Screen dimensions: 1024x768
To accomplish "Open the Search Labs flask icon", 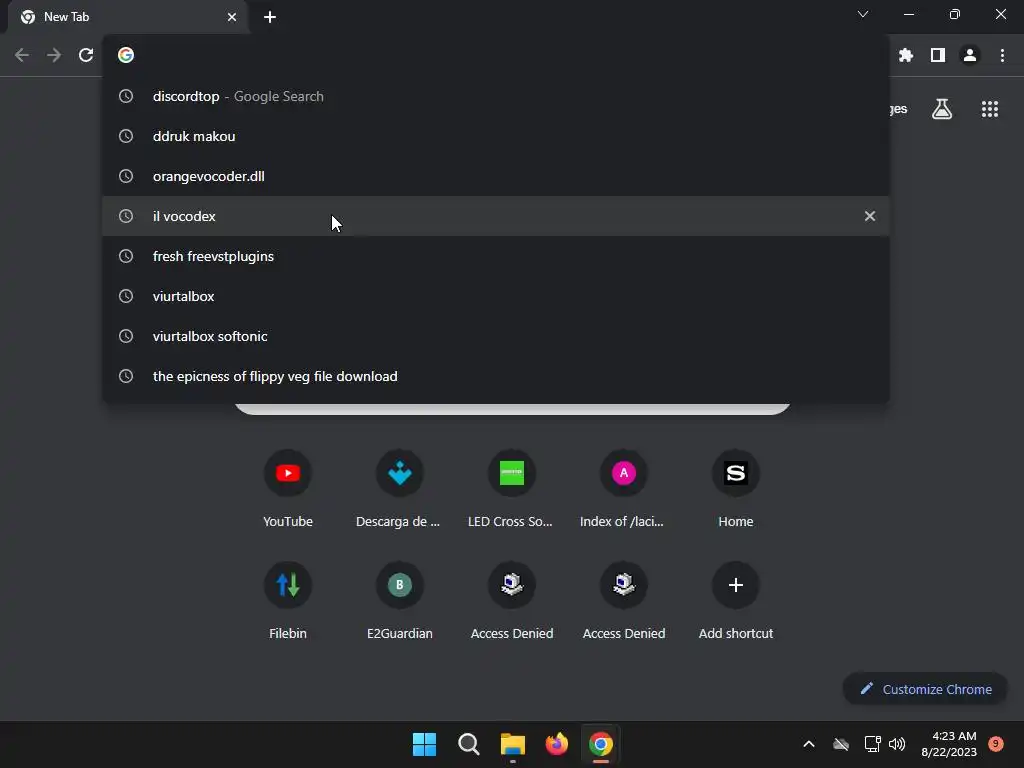I will coord(942,109).
